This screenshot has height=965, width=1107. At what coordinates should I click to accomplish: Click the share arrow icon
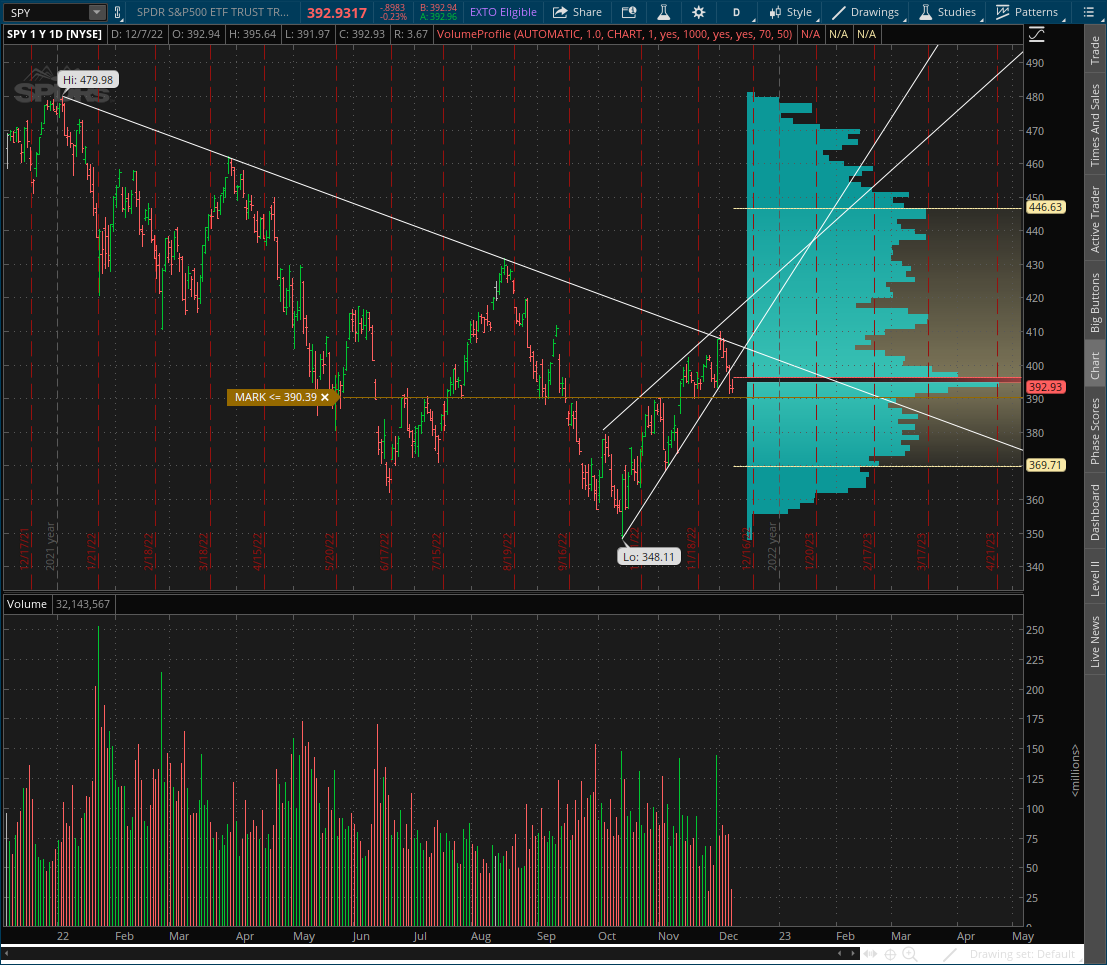pyautogui.click(x=560, y=12)
